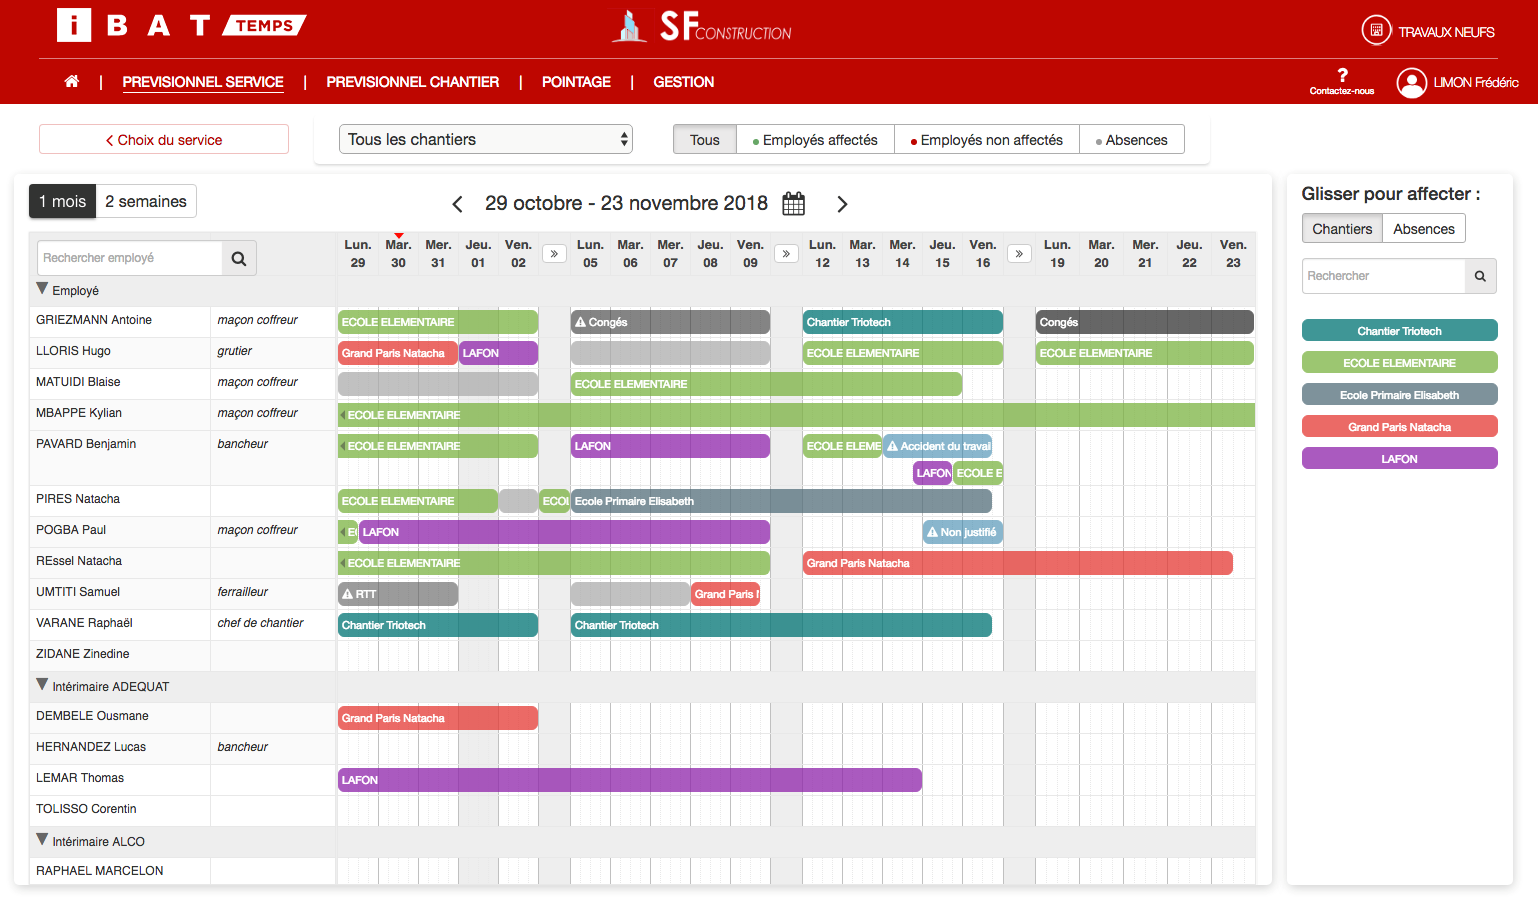Screen dimensions: 1538x923
Task: Click the TRAVAUX NEUFS calculator icon
Action: pos(1376,31)
